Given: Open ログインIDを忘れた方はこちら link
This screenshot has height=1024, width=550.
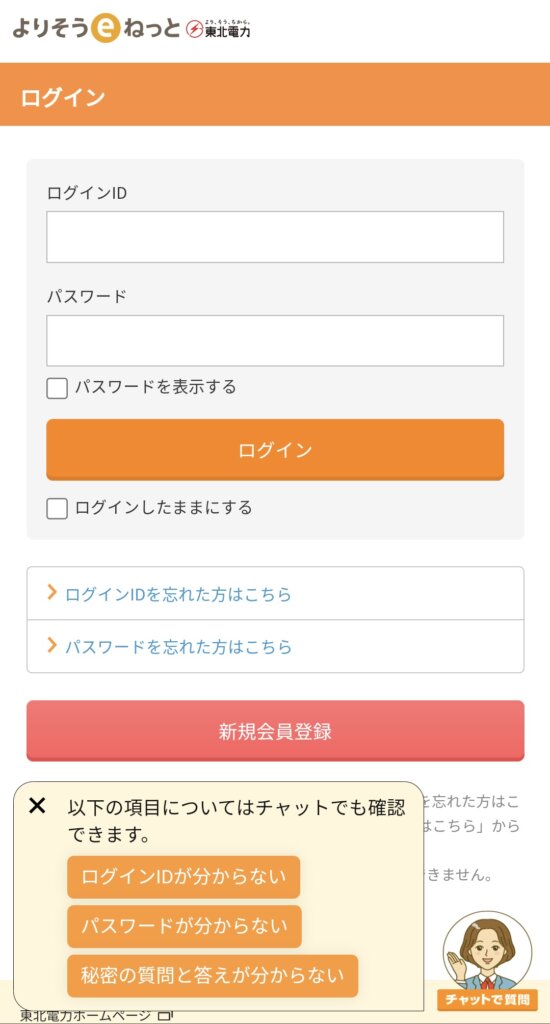Looking at the screenshot, I should (178, 594).
